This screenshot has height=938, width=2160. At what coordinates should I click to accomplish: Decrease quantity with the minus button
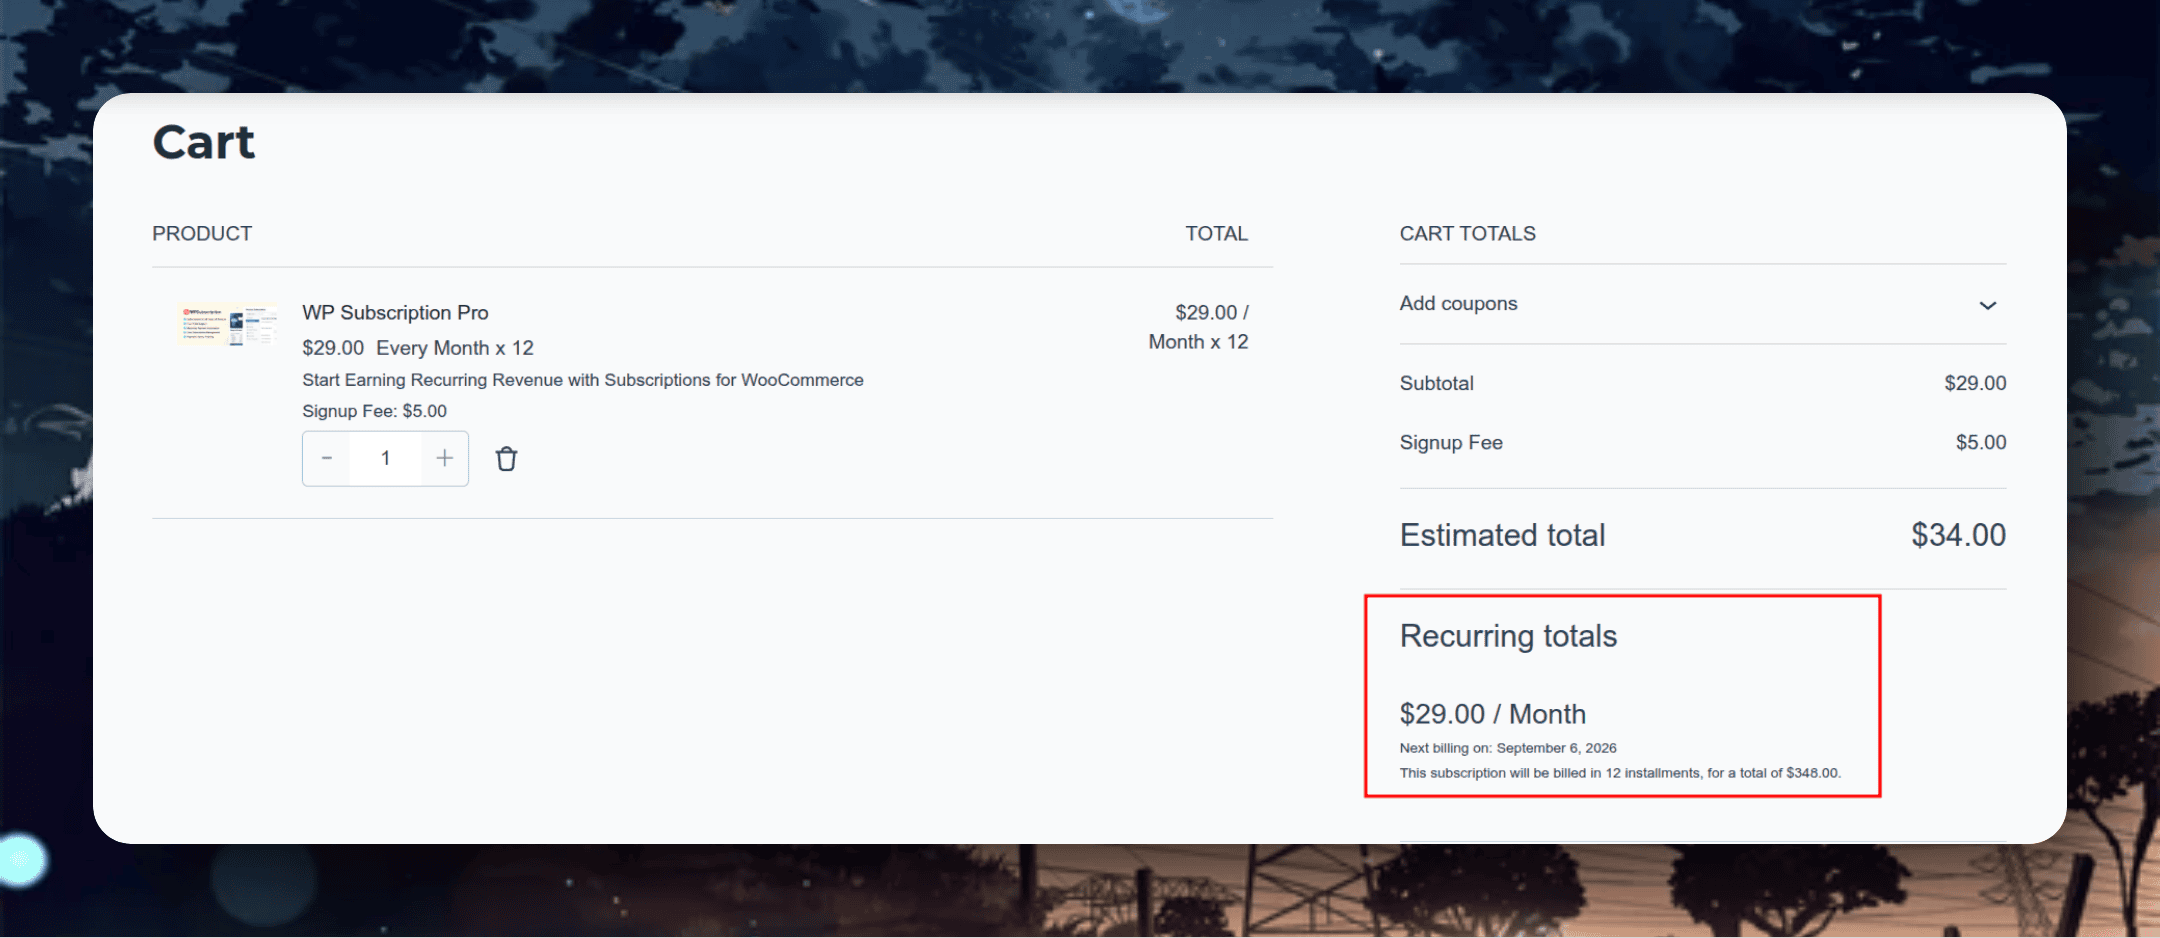(x=327, y=458)
